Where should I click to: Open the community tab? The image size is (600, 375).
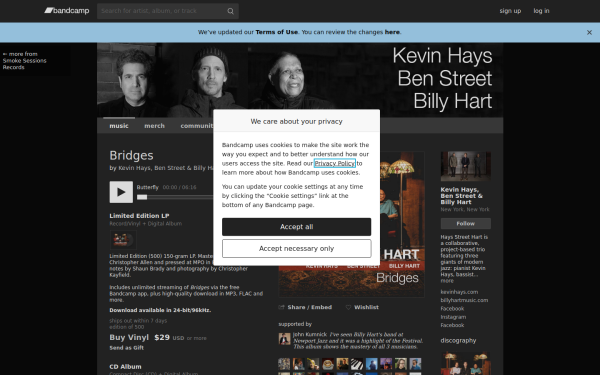(197, 126)
